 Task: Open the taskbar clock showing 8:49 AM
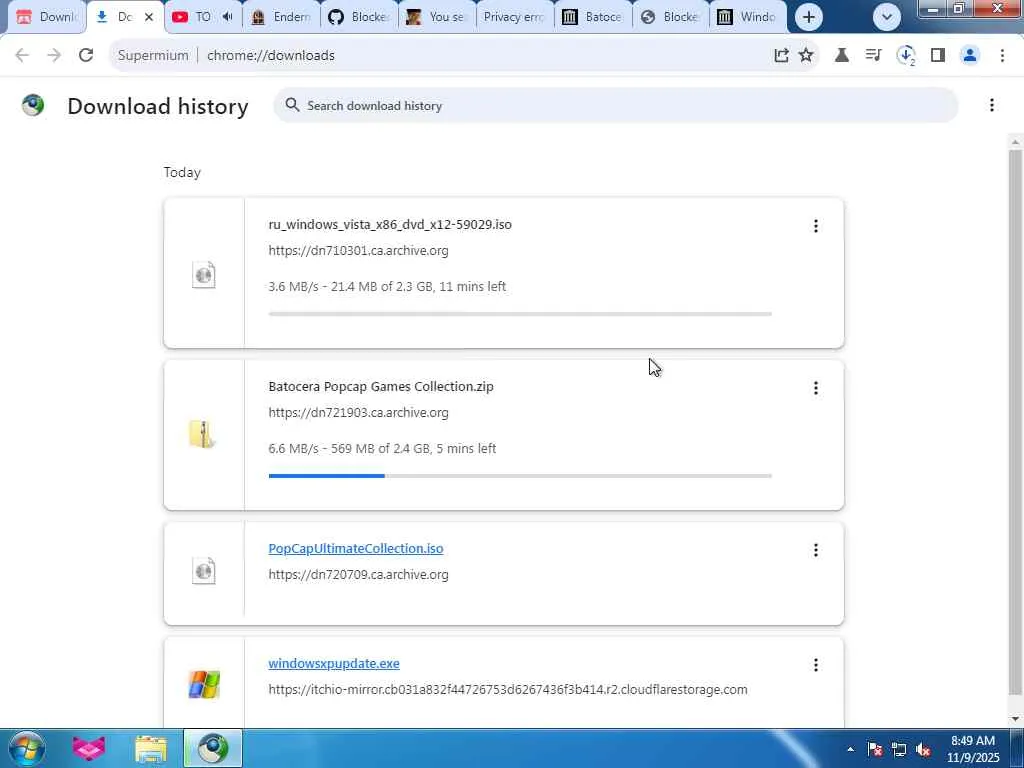click(x=973, y=749)
